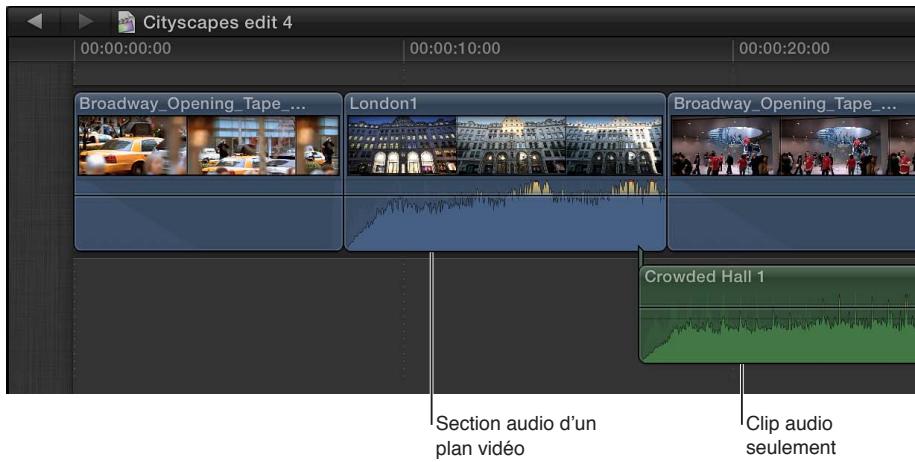915x462 pixels.
Task: Click the second Broadway_Opening_Tape clip name after London1
Action: click(785, 104)
